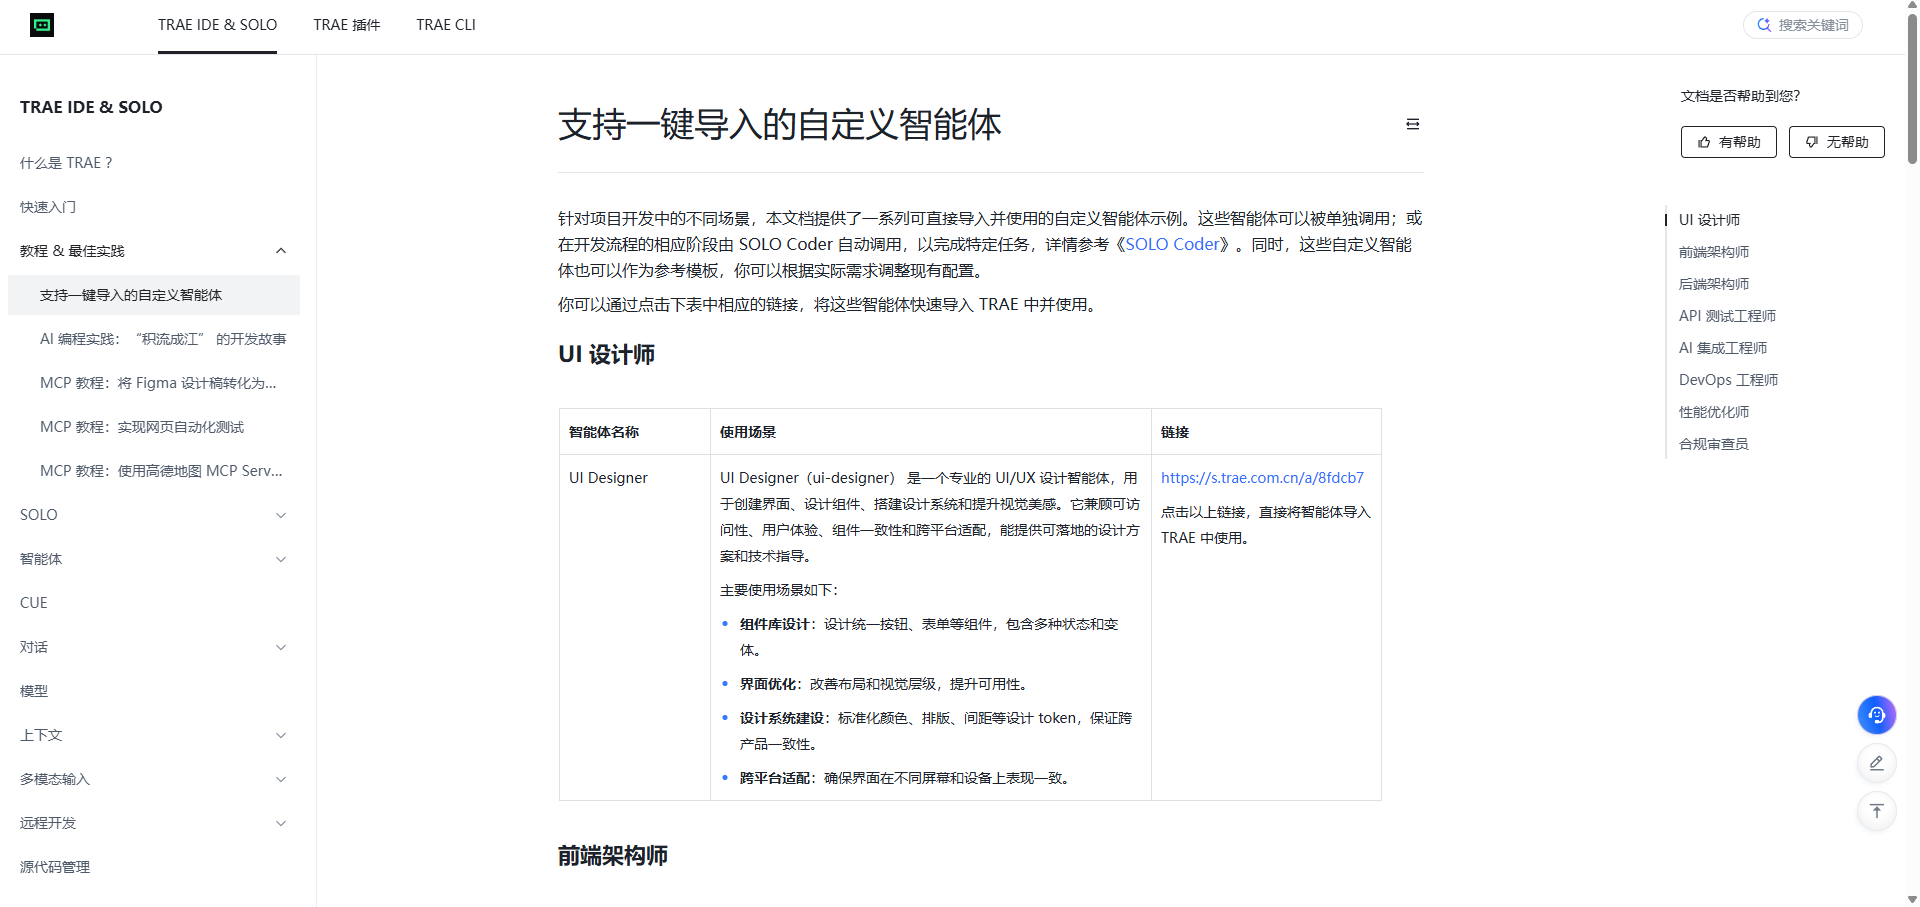
Task: Toggle the page width layout icon
Action: point(1411,123)
